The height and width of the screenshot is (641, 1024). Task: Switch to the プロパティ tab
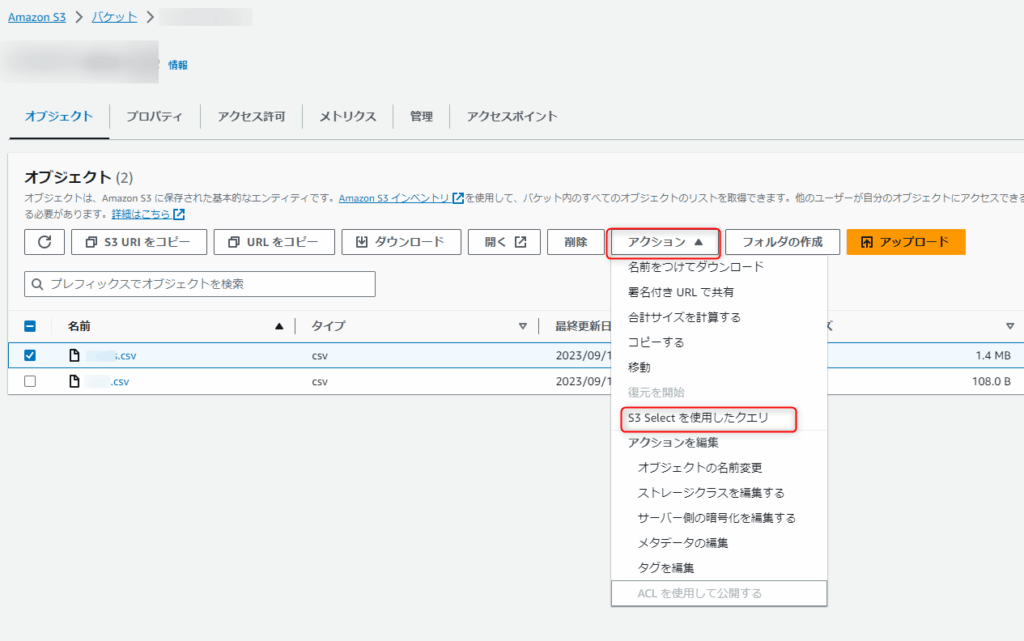tap(154, 117)
